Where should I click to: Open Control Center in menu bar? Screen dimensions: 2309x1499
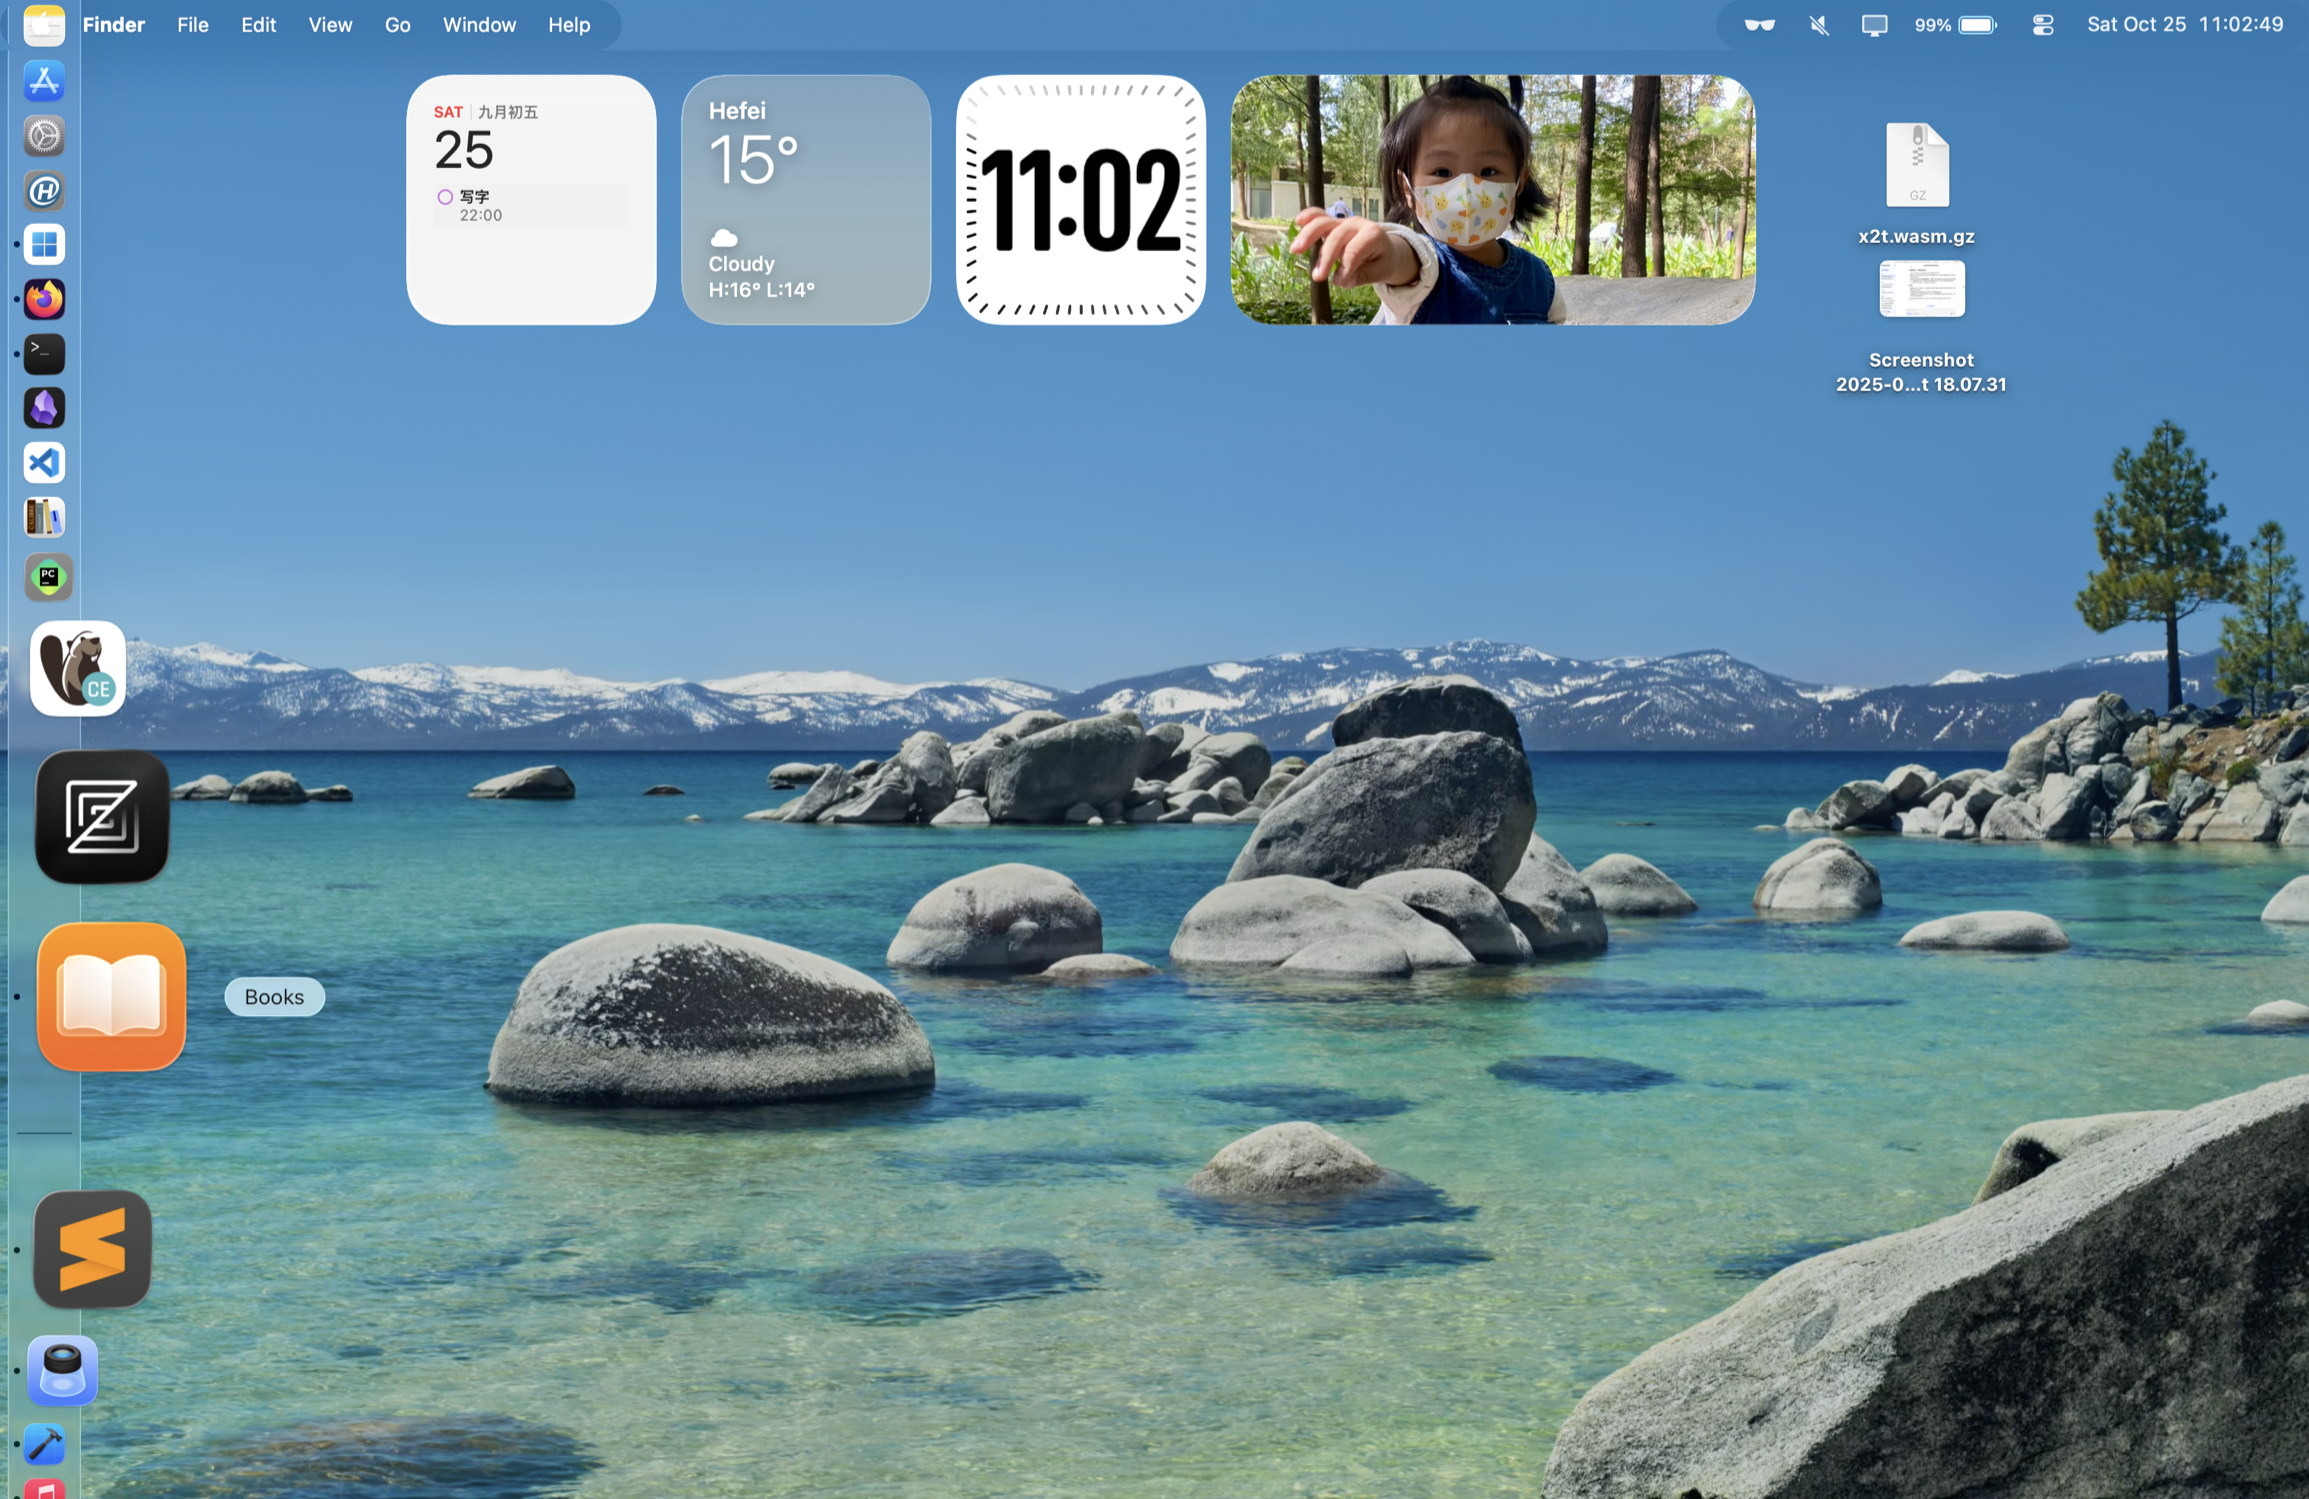[x=2042, y=25]
